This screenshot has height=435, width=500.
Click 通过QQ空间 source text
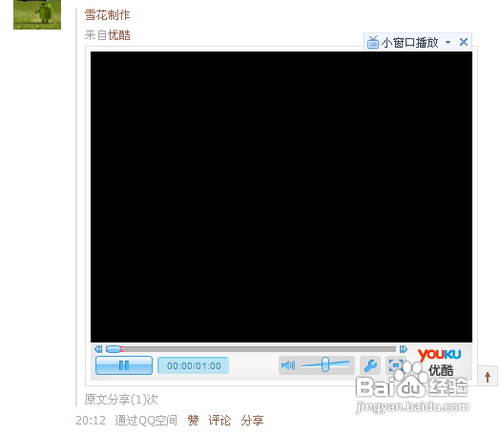tap(146, 420)
